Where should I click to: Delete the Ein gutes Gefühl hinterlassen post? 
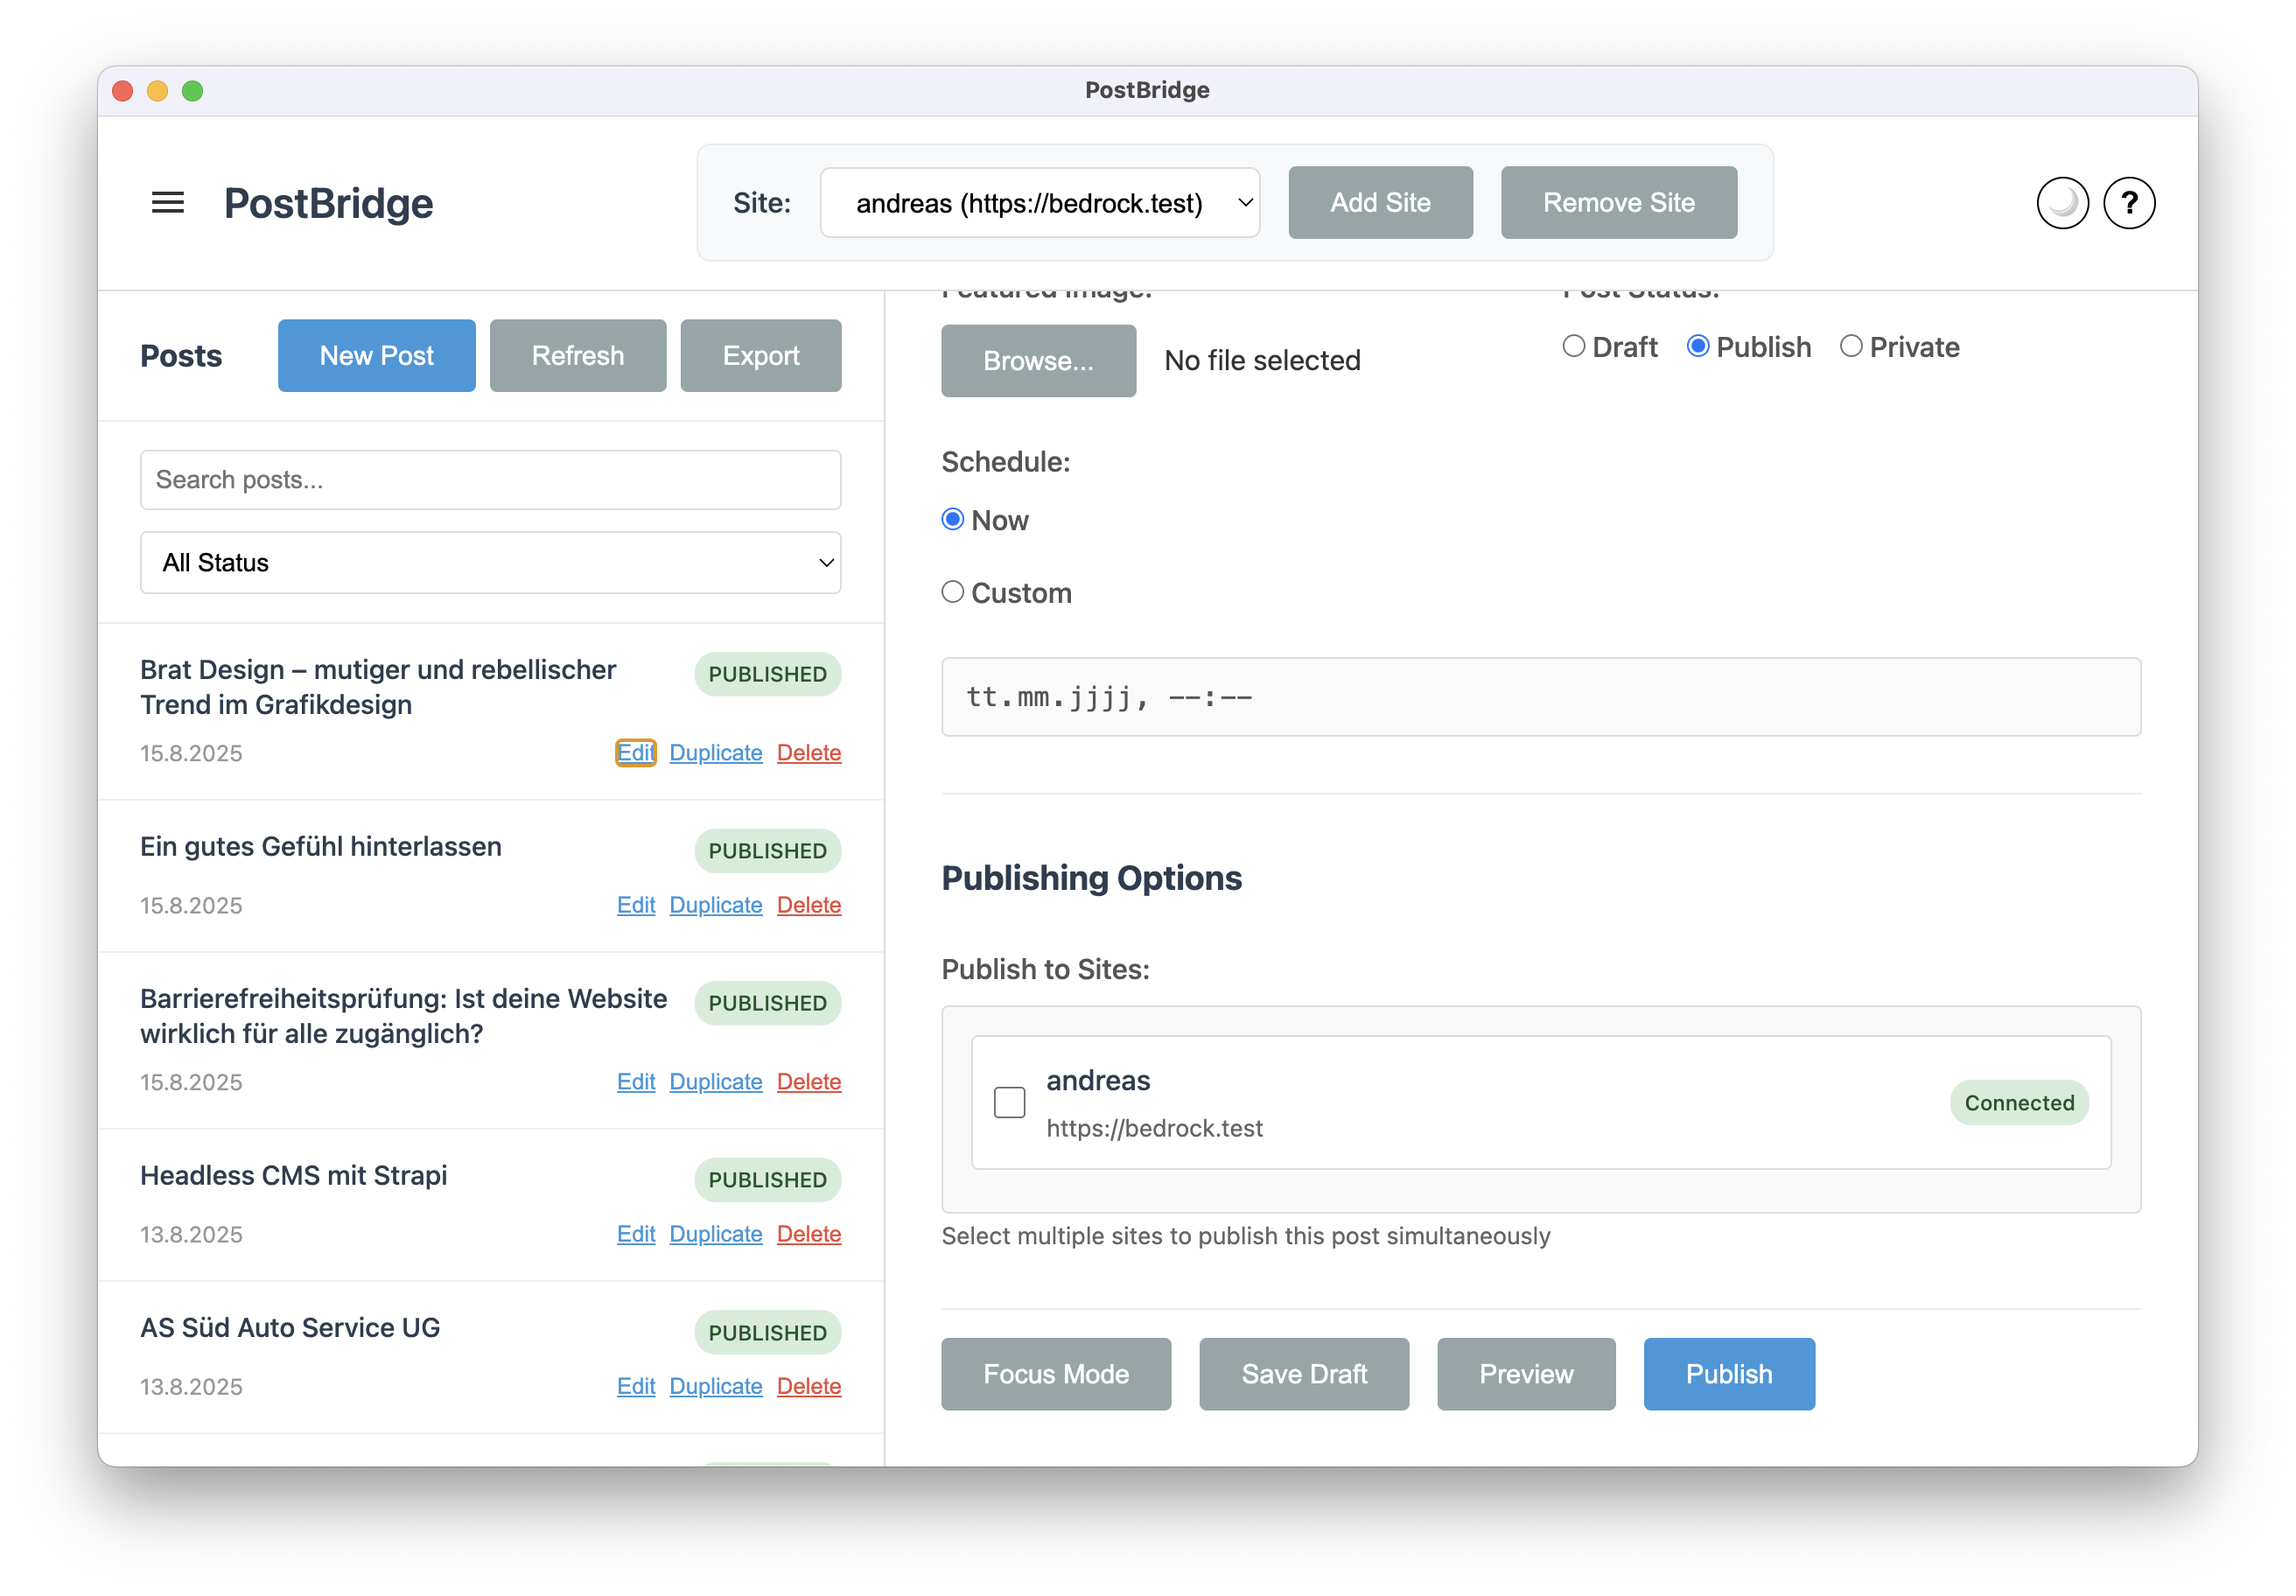click(x=808, y=905)
